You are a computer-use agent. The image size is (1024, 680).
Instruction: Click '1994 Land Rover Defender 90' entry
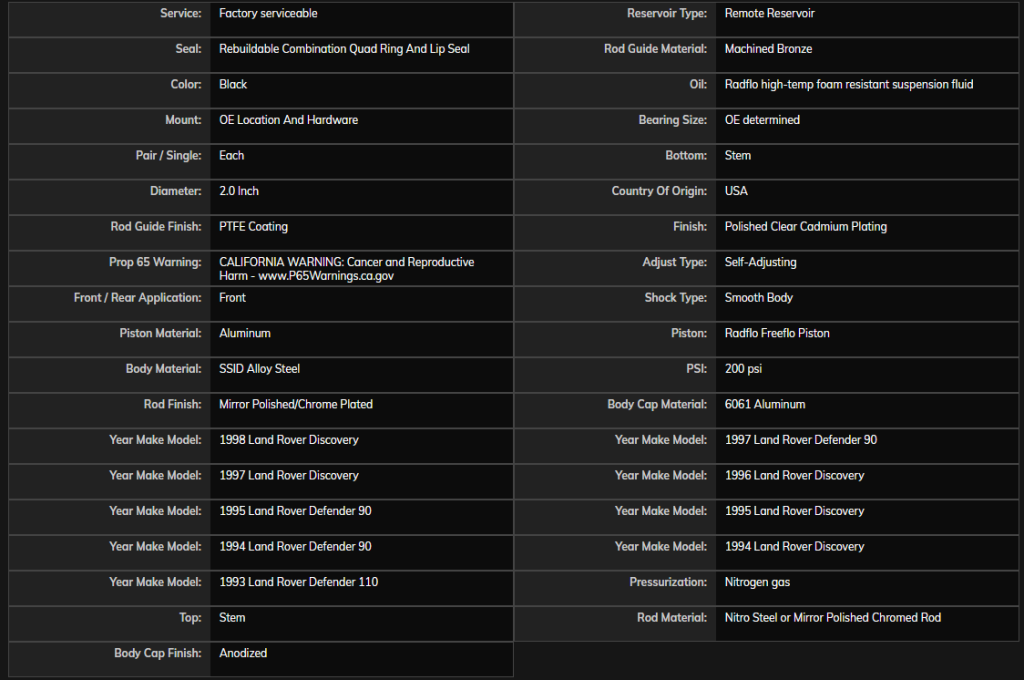click(x=295, y=546)
